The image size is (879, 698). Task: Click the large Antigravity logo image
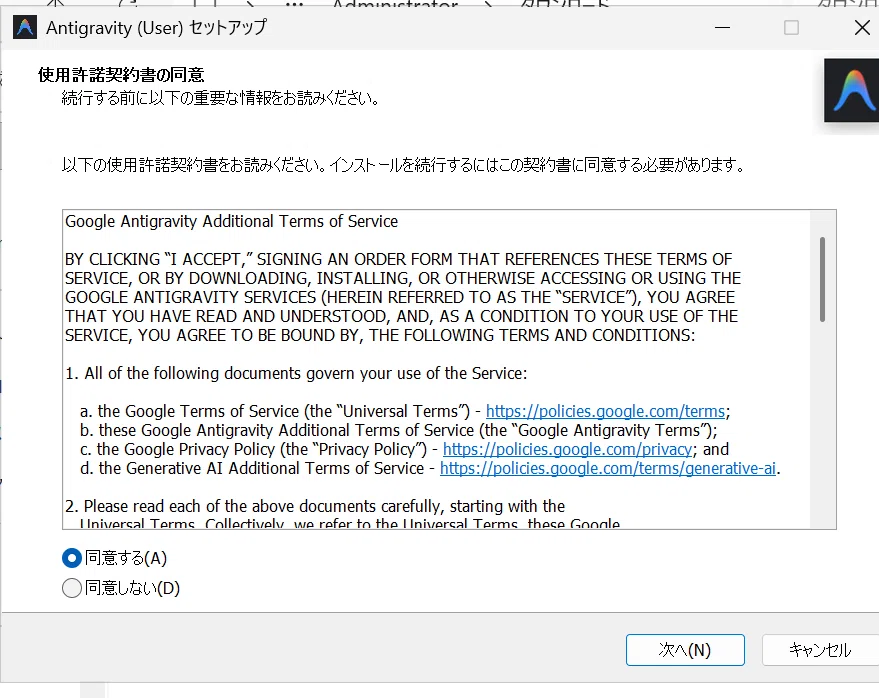point(852,90)
